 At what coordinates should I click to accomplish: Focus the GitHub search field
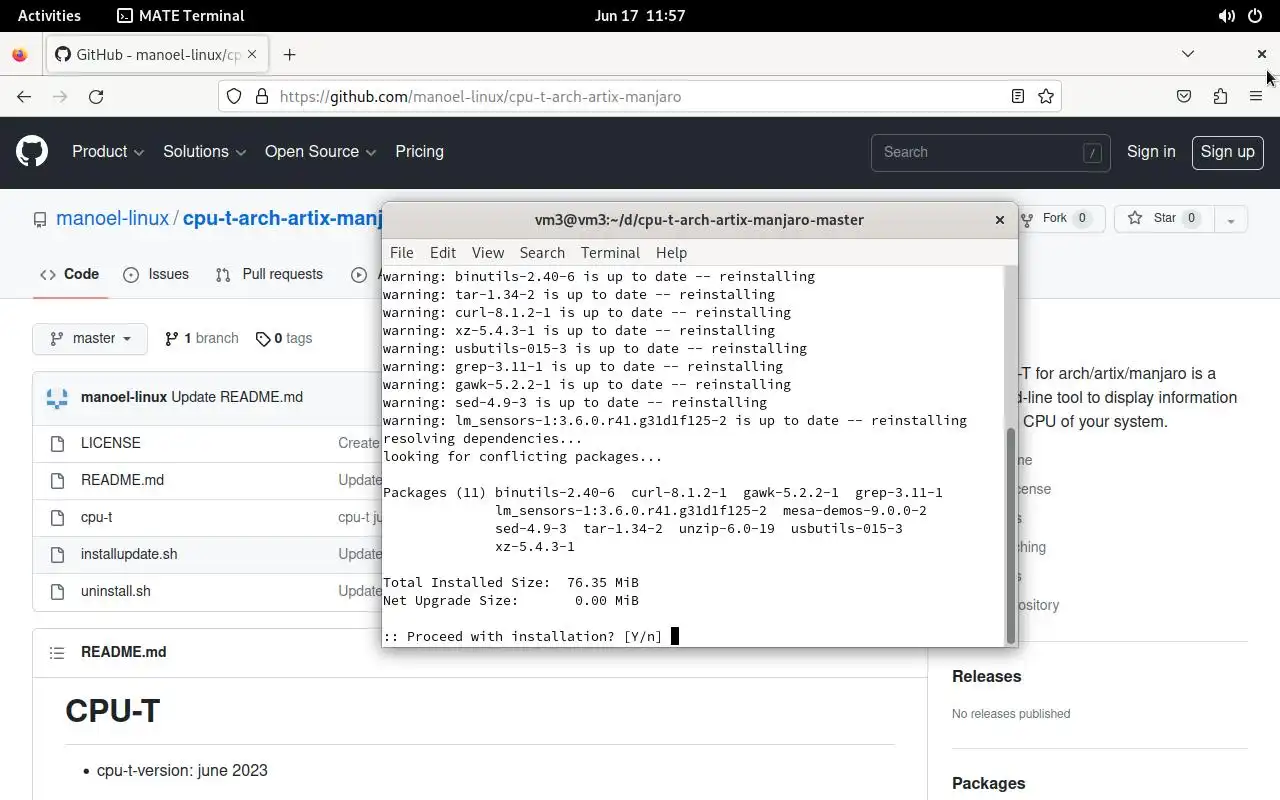[990, 153]
